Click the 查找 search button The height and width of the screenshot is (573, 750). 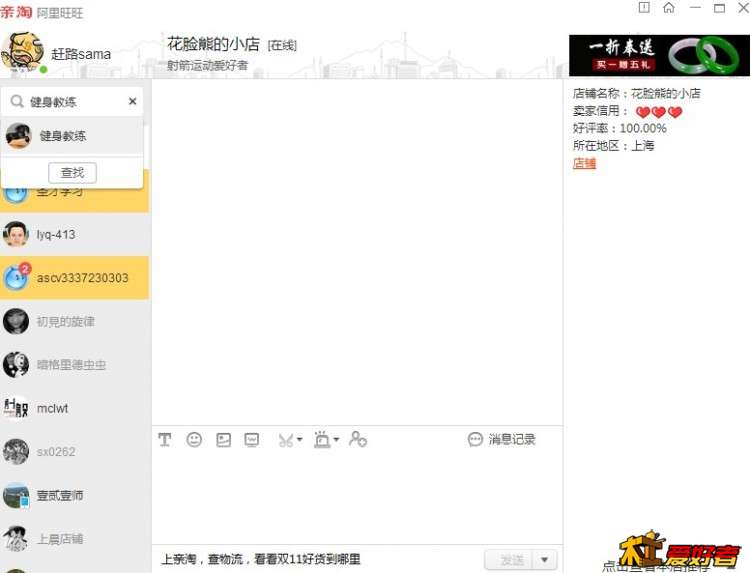pyautogui.click(x=72, y=173)
